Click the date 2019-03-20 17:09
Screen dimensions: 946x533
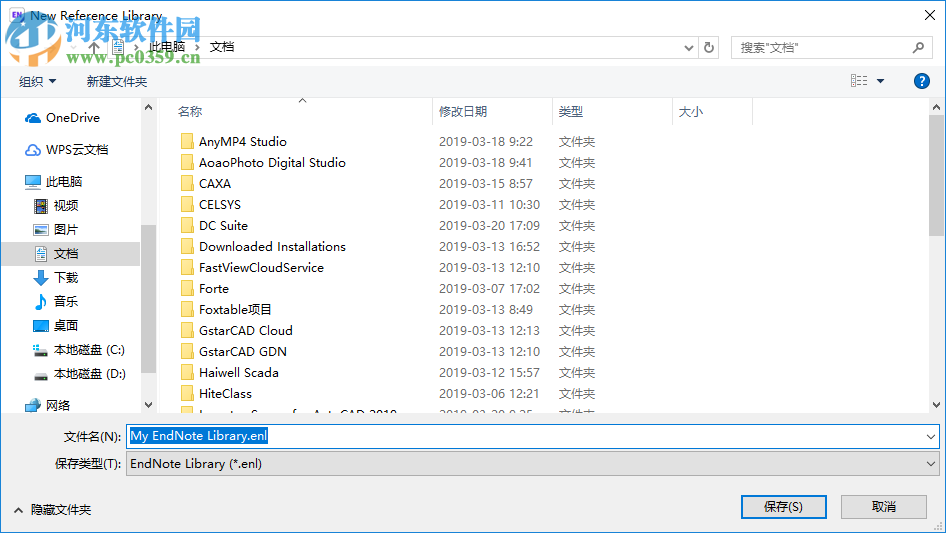point(489,226)
